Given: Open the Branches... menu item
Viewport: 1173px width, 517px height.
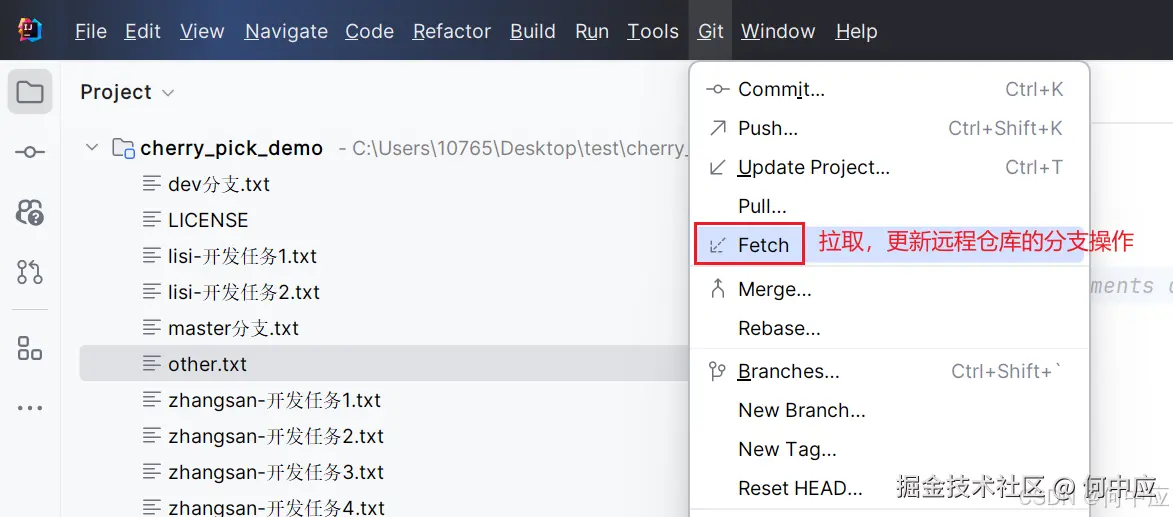Looking at the screenshot, I should pos(788,371).
